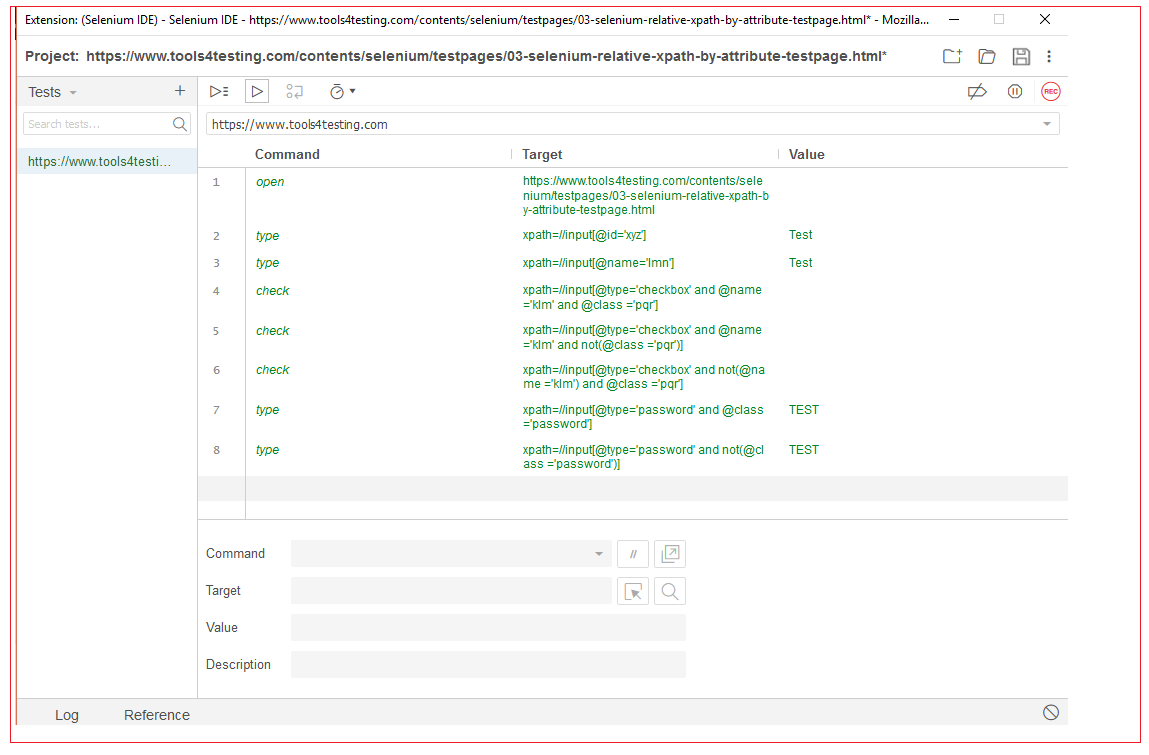This screenshot has height=755, width=1149.
Task: Click the Target column header
Action: 542,154
